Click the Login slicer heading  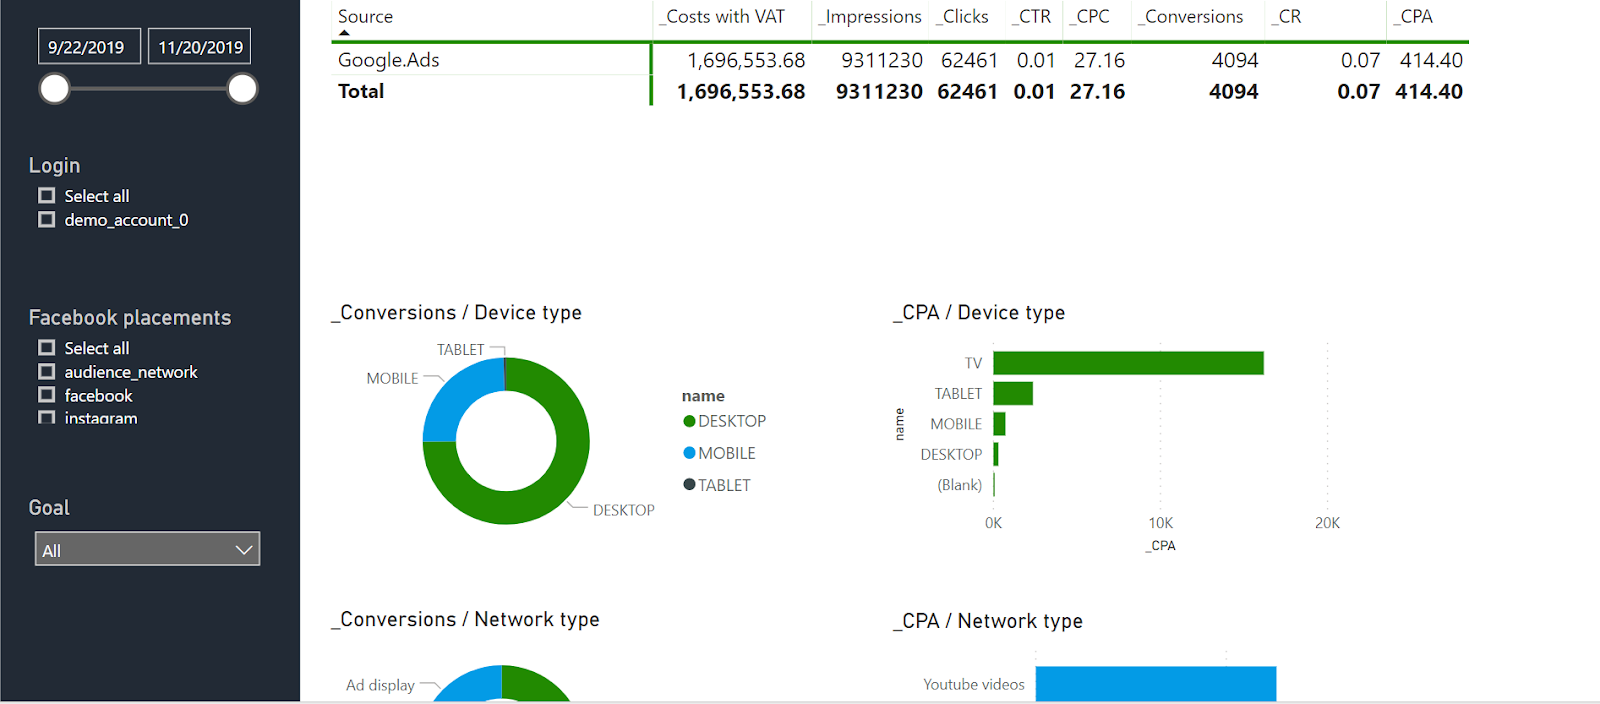click(54, 166)
